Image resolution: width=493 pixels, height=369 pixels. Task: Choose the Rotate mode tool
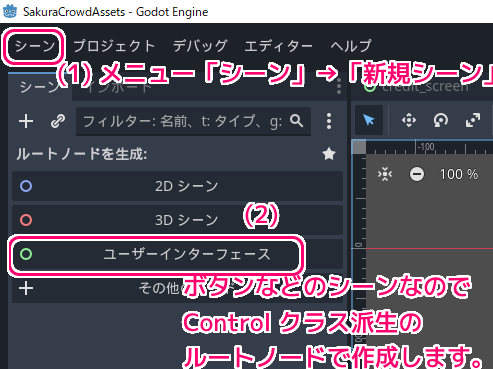441,120
